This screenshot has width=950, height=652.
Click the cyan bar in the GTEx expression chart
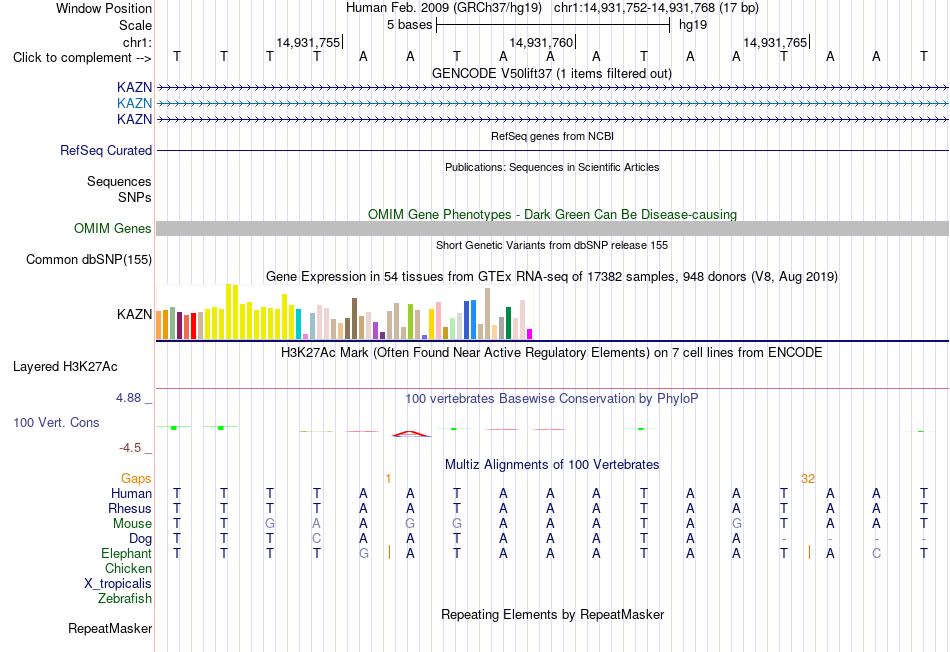coord(299,324)
